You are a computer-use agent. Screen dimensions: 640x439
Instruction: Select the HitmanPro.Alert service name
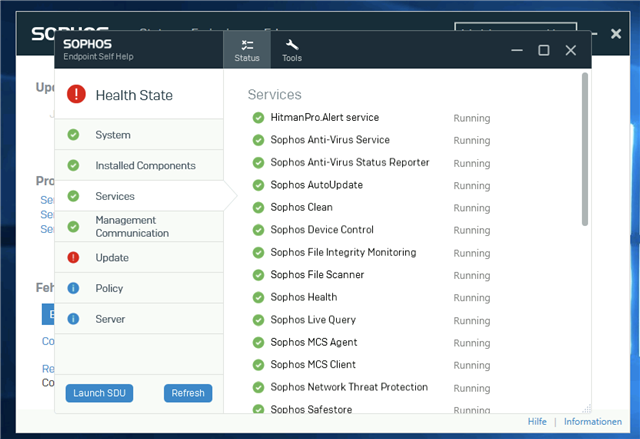tap(324, 118)
